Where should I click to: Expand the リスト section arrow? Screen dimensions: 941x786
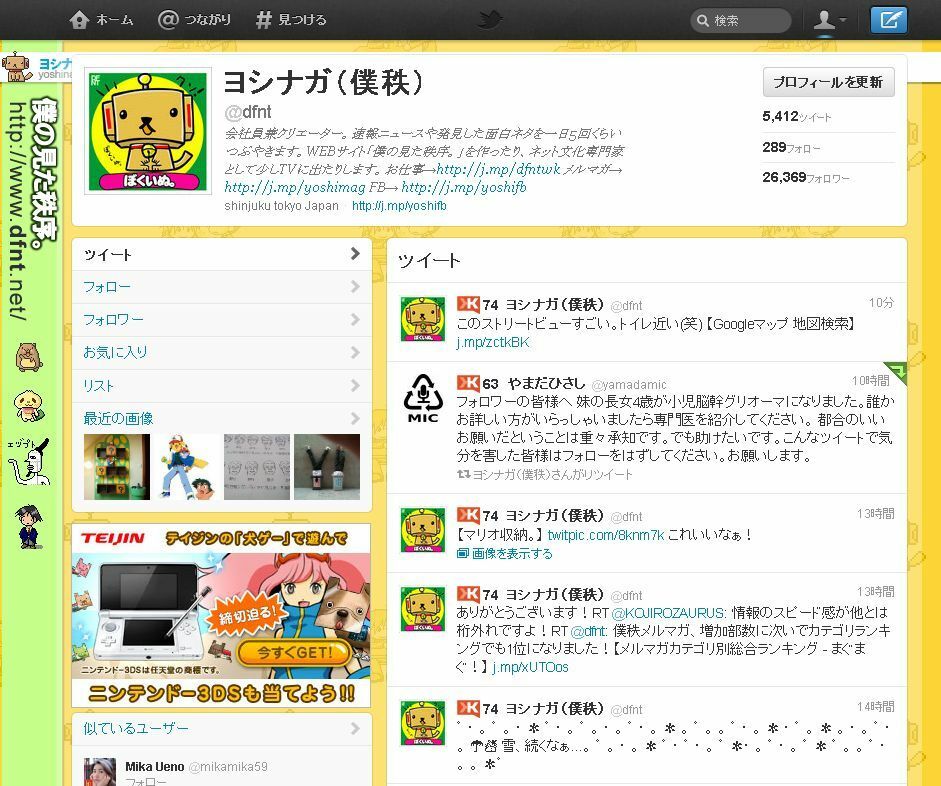pyautogui.click(x=355, y=386)
